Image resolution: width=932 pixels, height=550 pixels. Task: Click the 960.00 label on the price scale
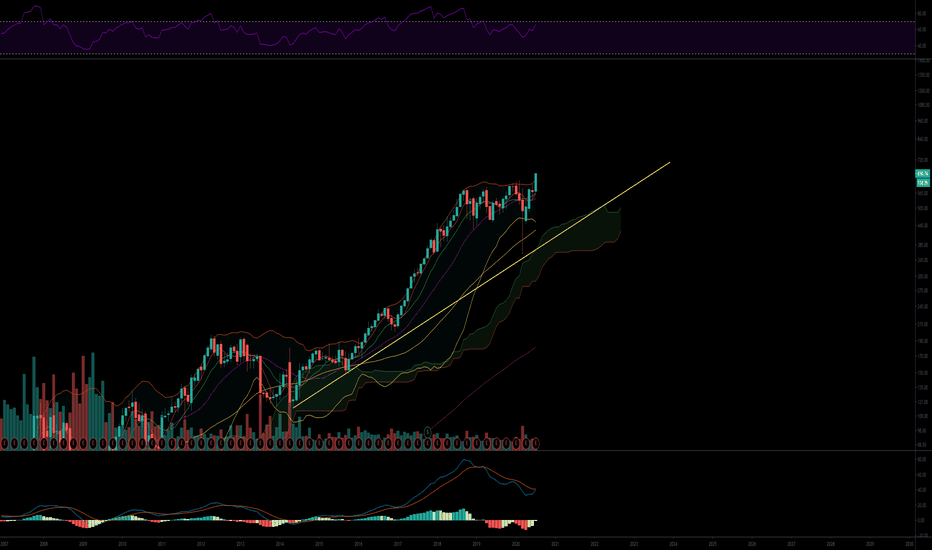[923, 121]
